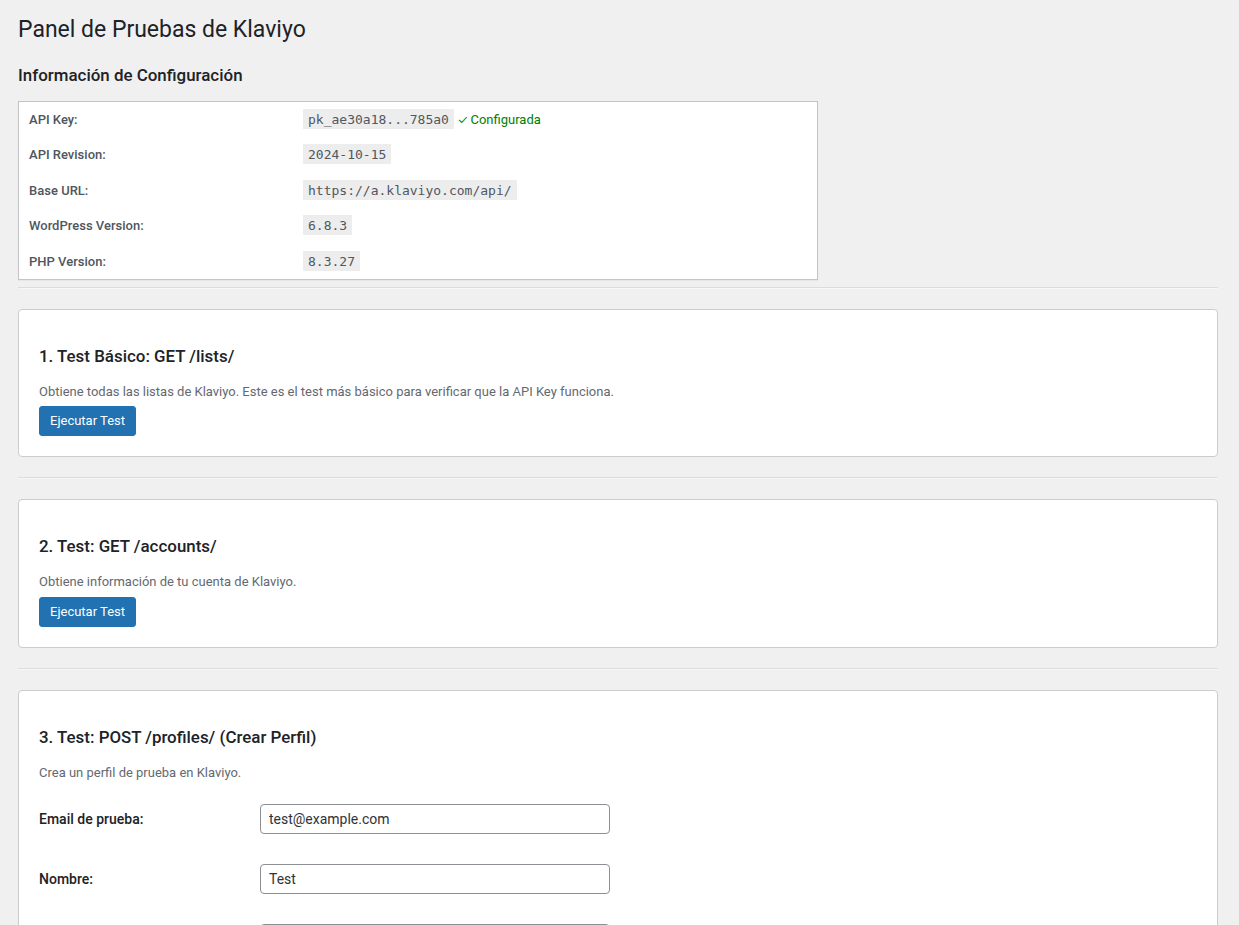Run the GET /accounts/ test

tap(87, 611)
